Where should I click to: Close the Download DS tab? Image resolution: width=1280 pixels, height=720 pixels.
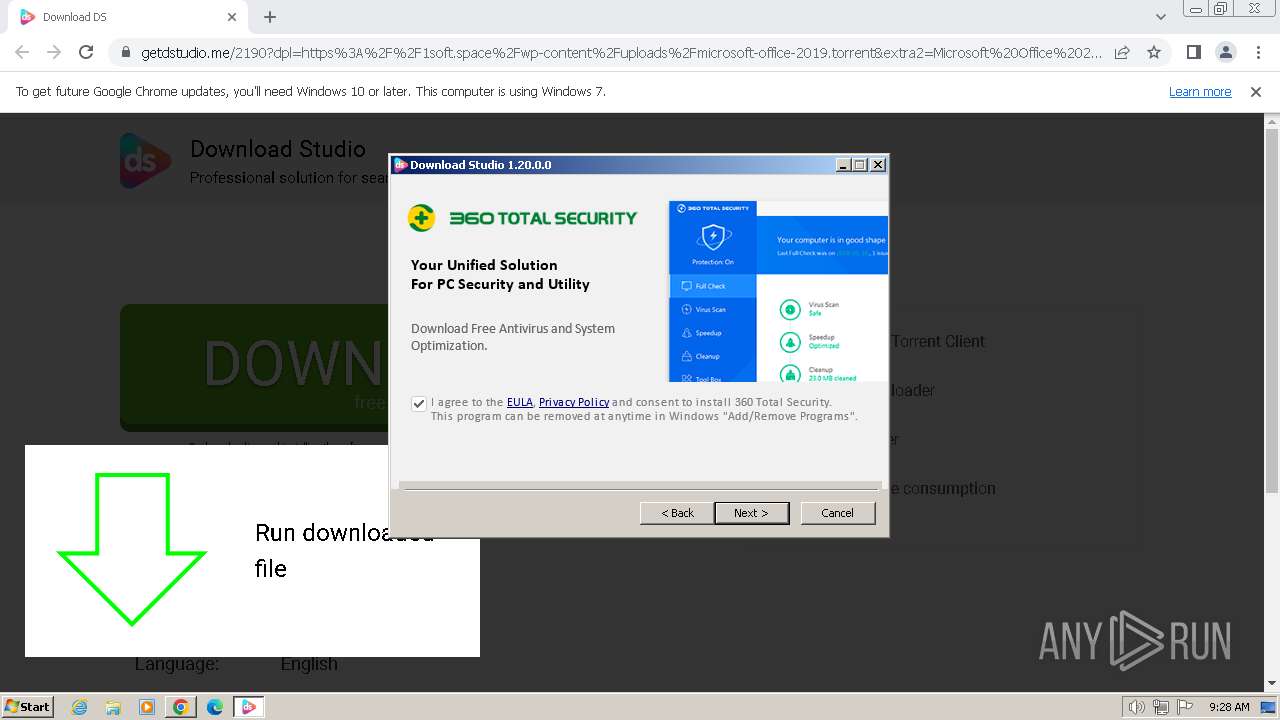pyautogui.click(x=232, y=17)
